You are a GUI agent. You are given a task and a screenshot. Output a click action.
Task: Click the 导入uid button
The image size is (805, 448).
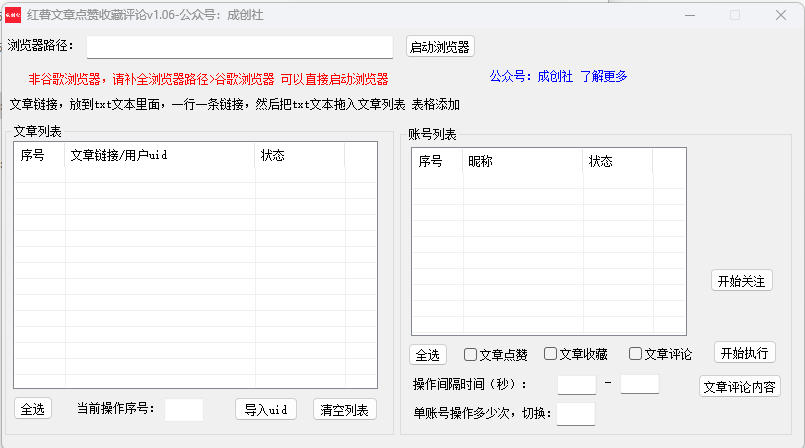pyautogui.click(x=266, y=410)
